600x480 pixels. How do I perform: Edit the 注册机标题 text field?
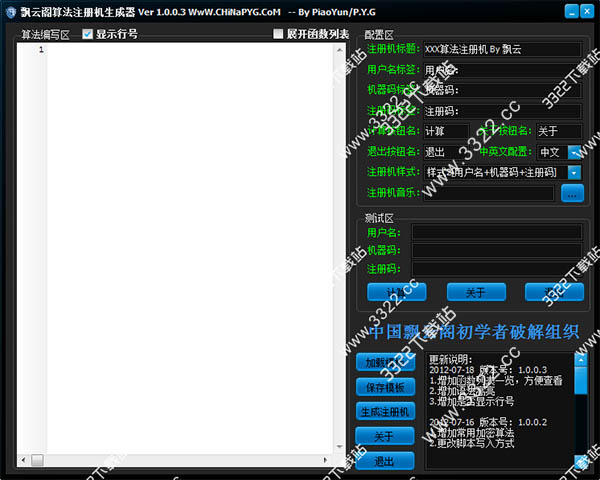pos(502,49)
